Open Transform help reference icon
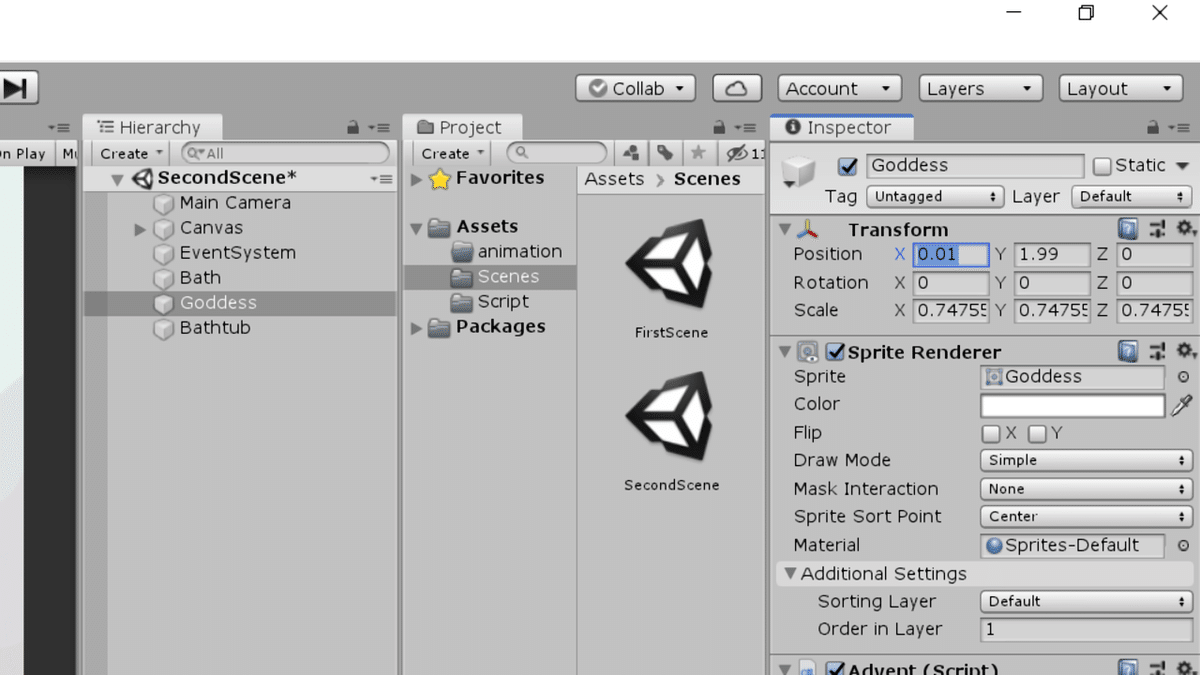Viewport: 1200px width, 675px height. 1128,230
